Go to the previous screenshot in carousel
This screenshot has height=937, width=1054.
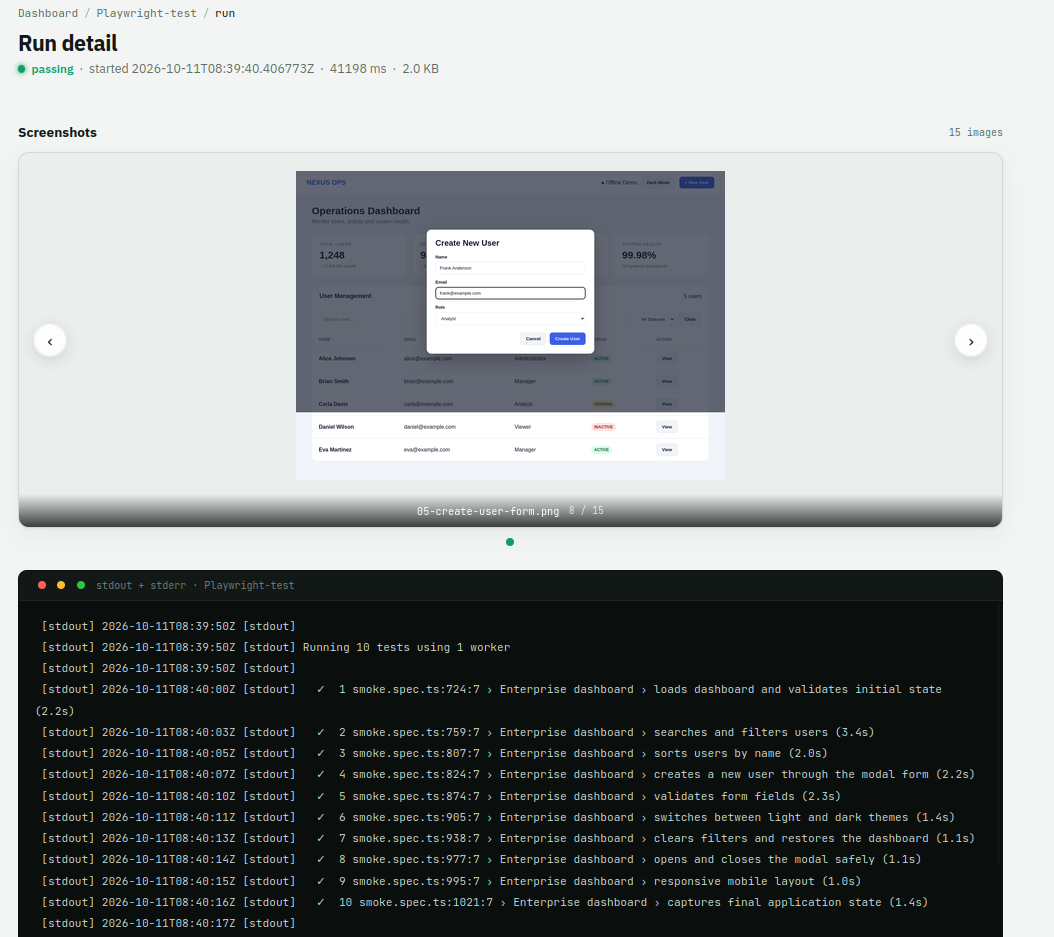[x=50, y=341]
